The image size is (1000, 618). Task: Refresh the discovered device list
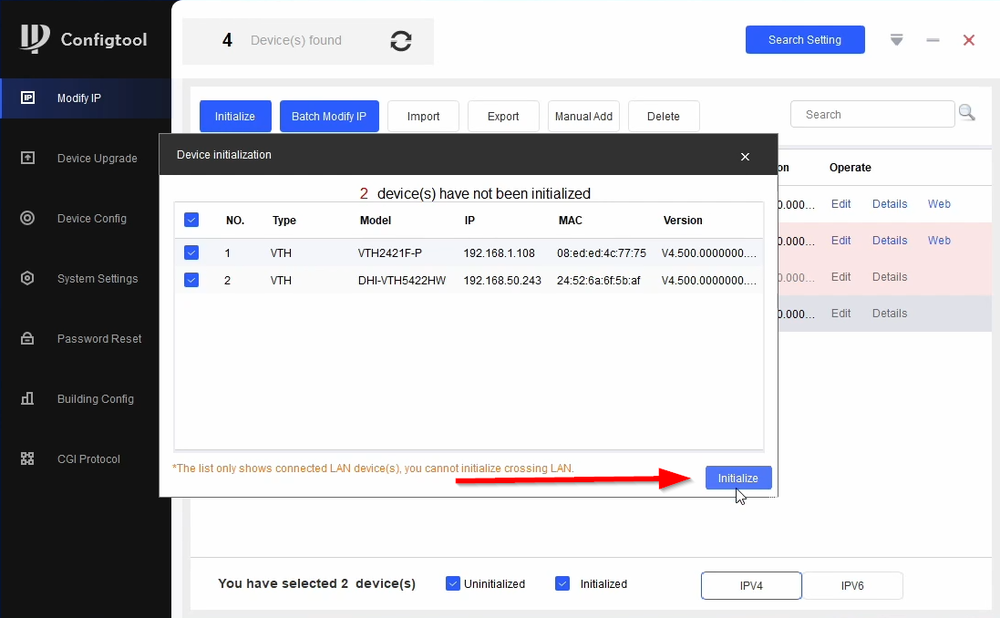pyautogui.click(x=400, y=41)
